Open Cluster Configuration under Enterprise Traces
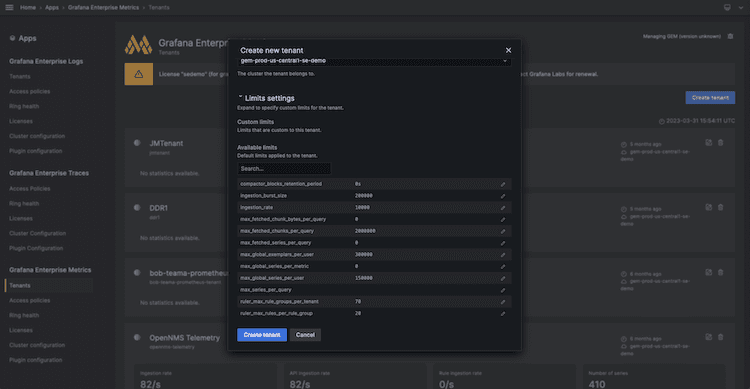The height and width of the screenshot is (389, 750). 37,233
